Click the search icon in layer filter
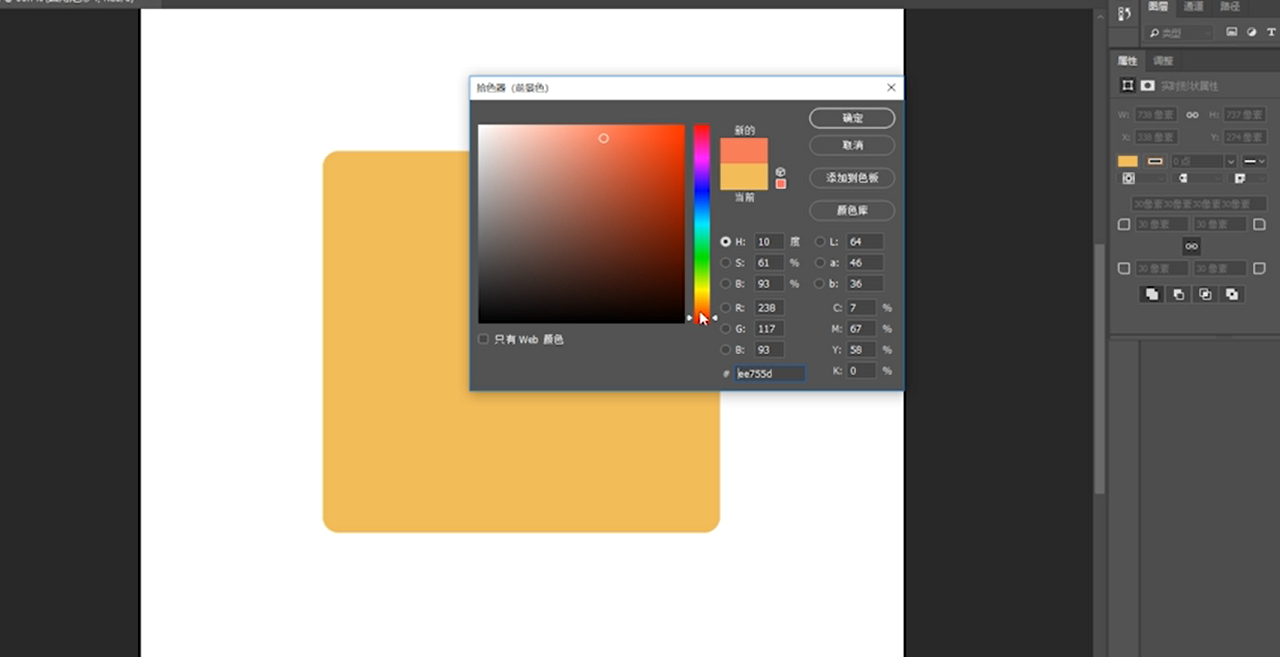Image resolution: width=1280 pixels, height=657 pixels. point(1155,34)
